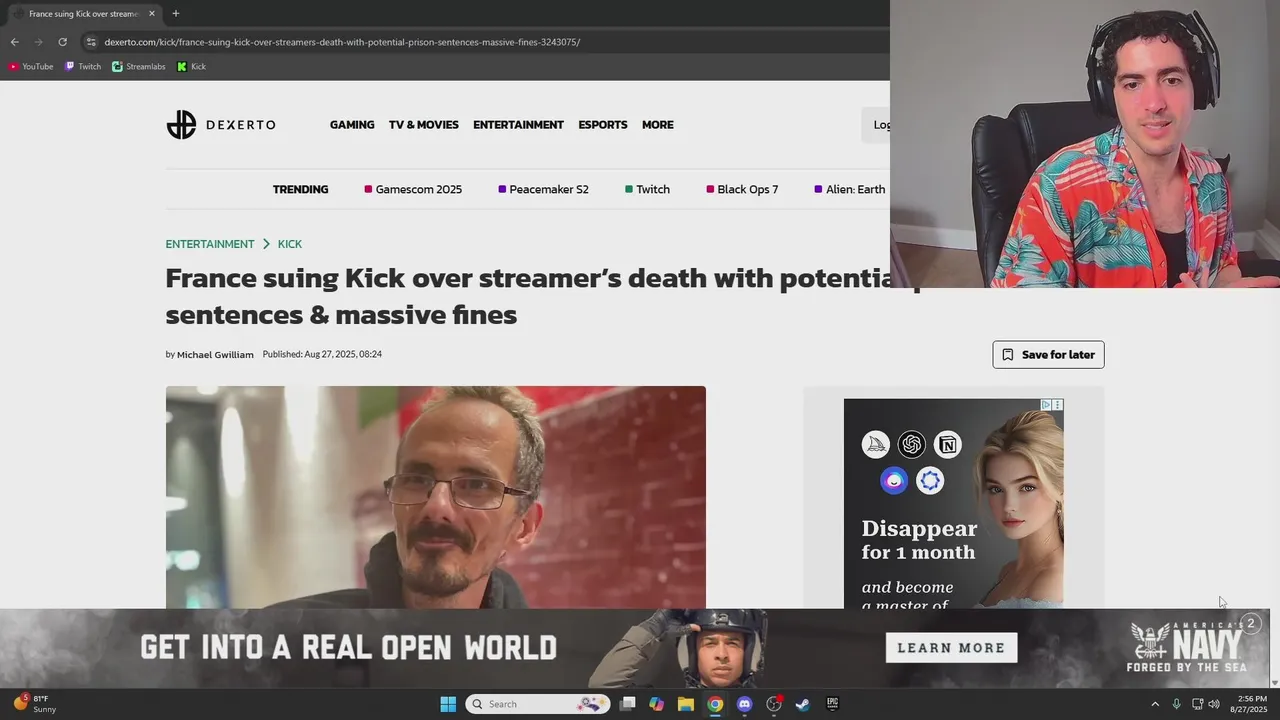
Task: Click LEARN MORE on the Navy banner ad
Action: coord(951,648)
